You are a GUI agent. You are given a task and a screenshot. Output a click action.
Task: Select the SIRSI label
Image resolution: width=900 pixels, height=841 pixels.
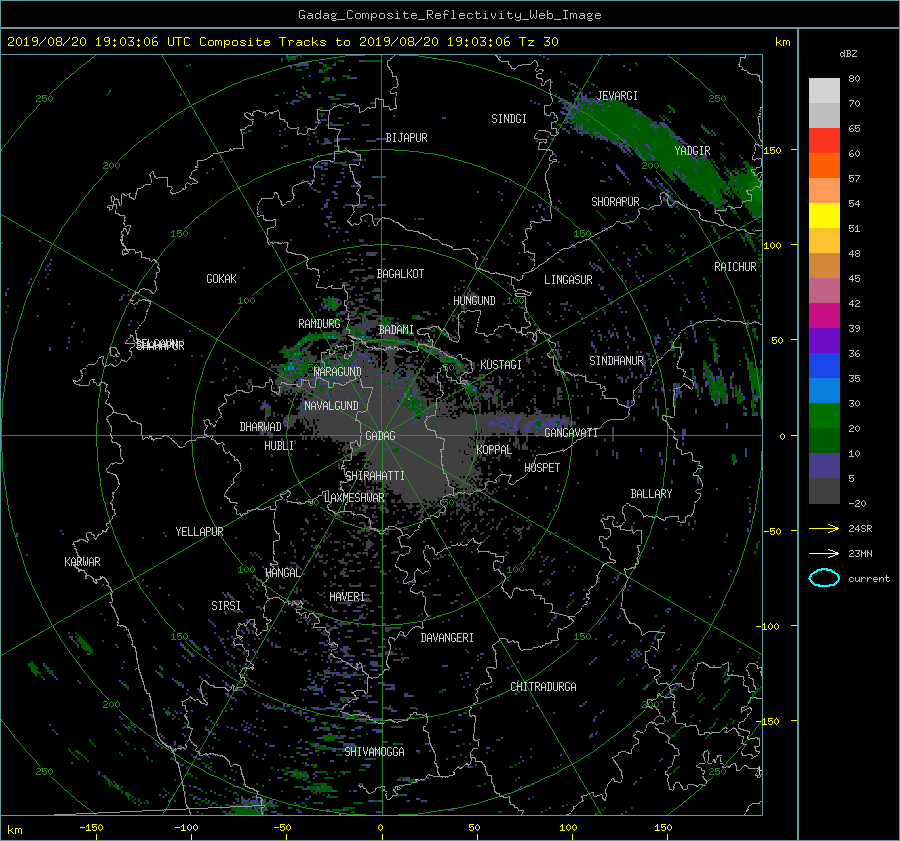[226, 606]
